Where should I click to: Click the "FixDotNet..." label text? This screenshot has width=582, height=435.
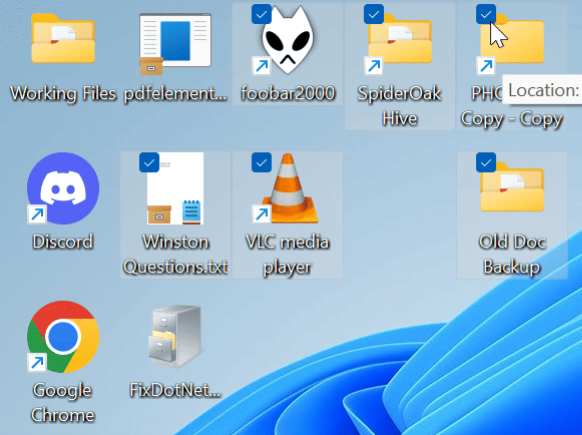tap(175, 390)
